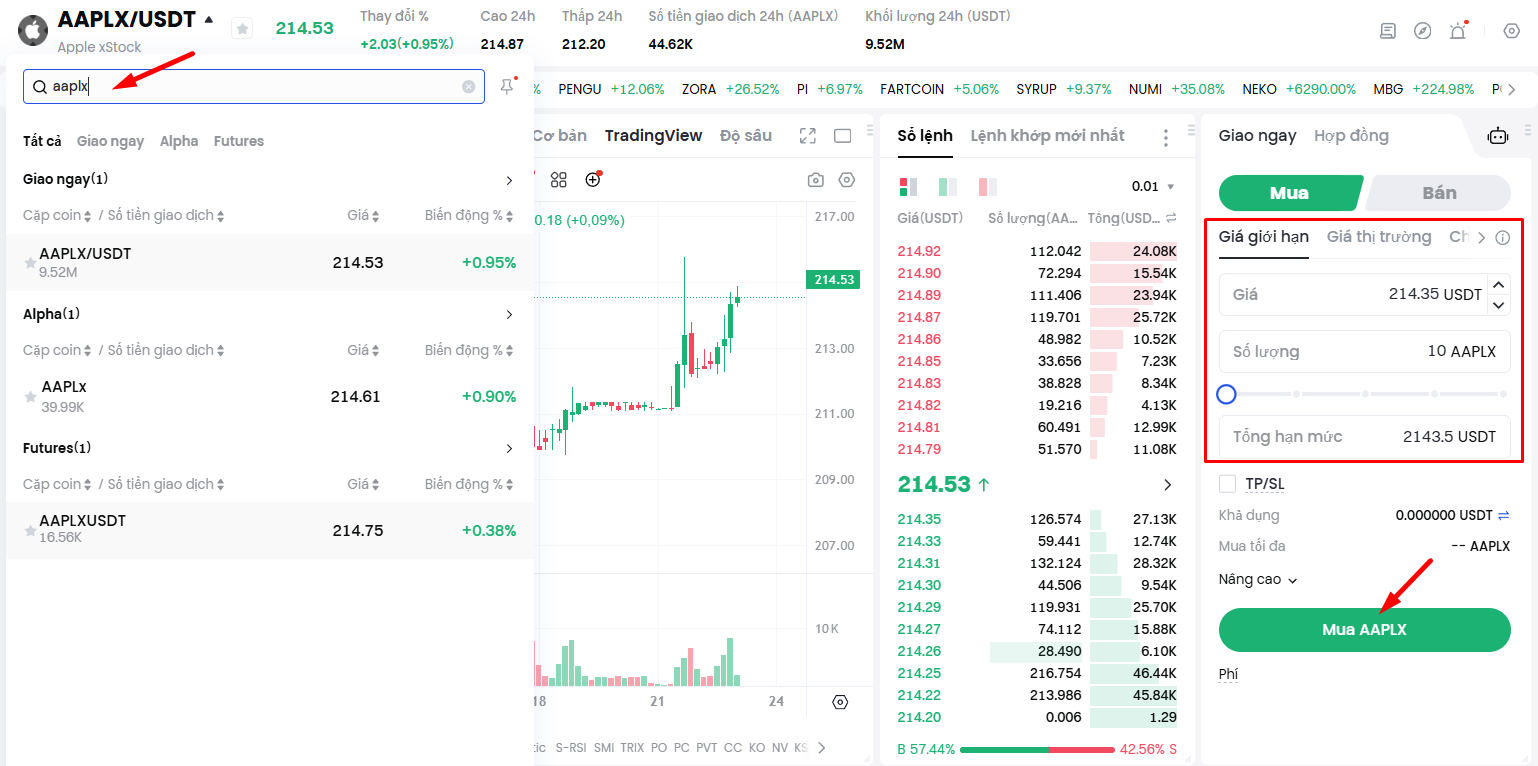Switch to the Độ sâu depth tab
The image size is (1538, 766).
tap(746, 135)
